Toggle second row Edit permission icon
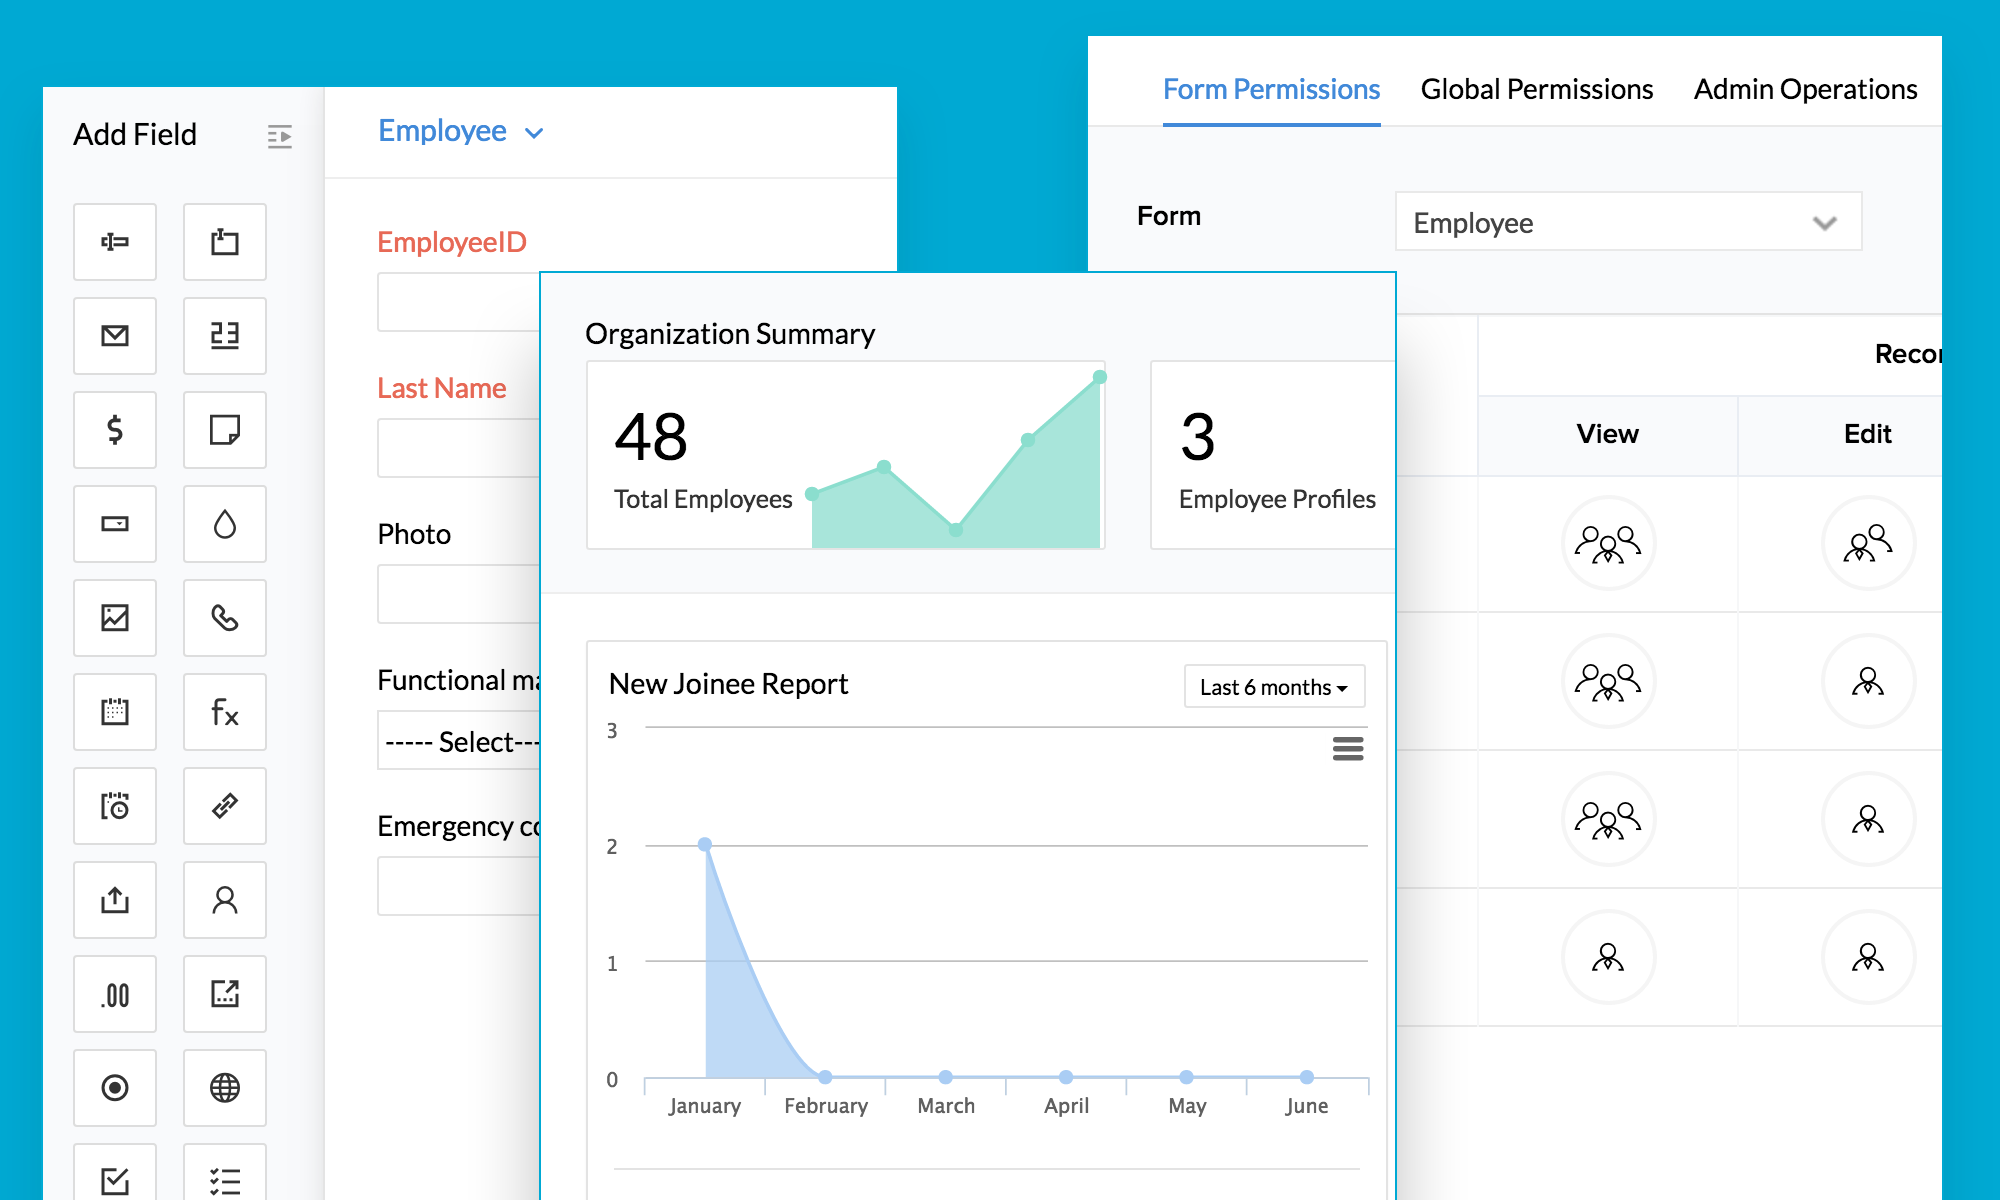 pyautogui.click(x=1867, y=682)
